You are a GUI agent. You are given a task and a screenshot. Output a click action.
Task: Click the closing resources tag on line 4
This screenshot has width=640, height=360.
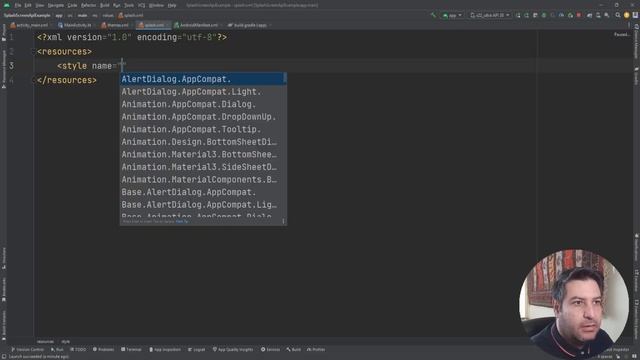click(67, 80)
